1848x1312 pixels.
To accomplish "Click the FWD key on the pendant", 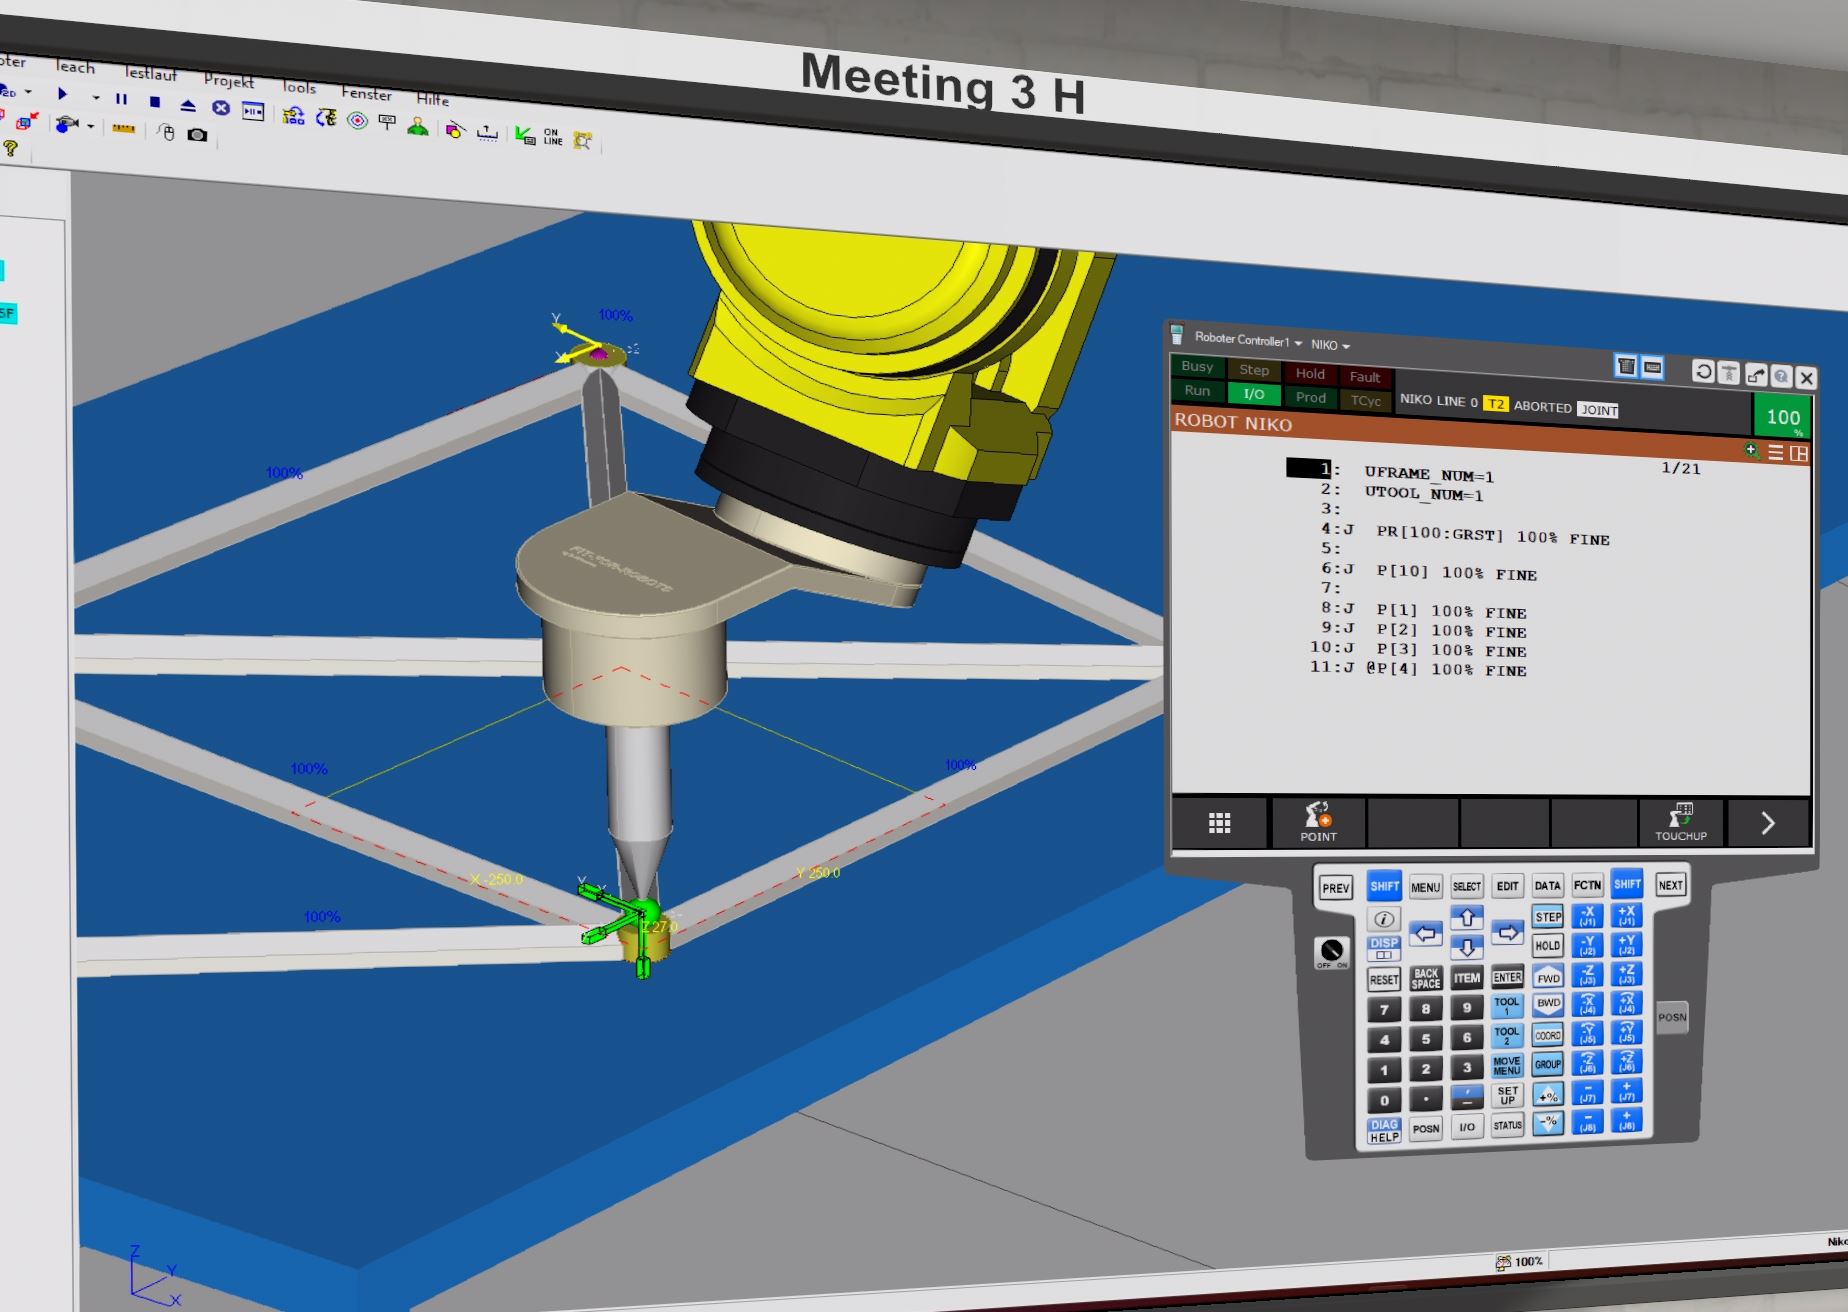I will 1548,977.
